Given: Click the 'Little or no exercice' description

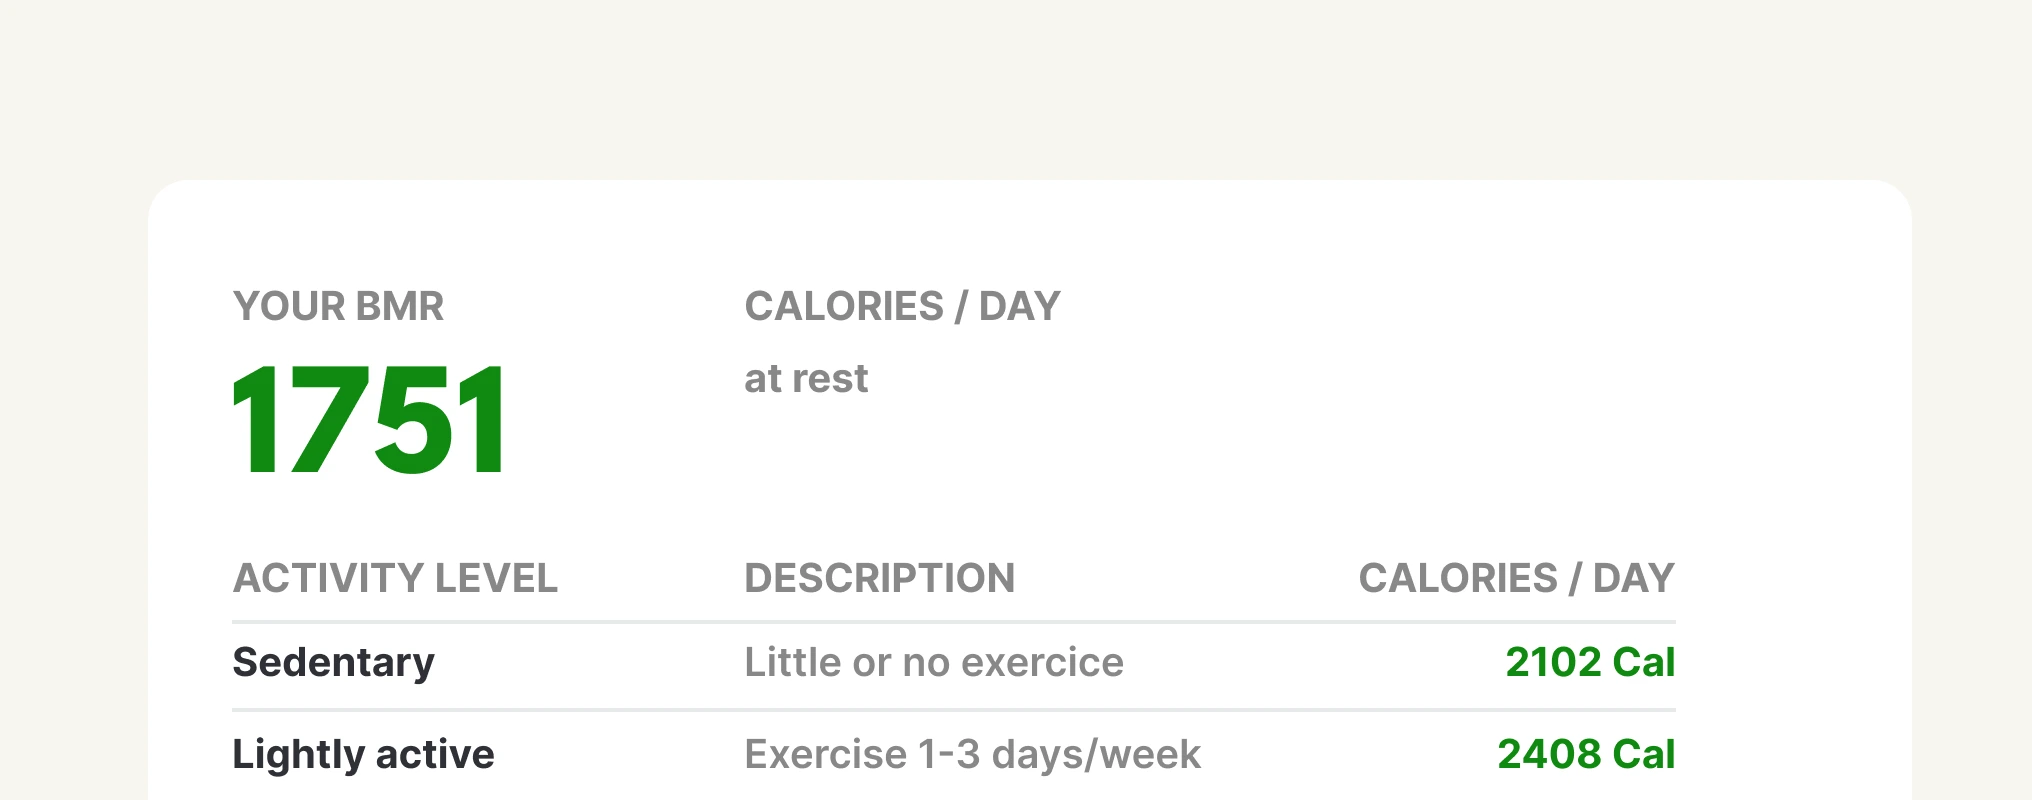Looking at the screenshot, I should (x=934, y=662).
